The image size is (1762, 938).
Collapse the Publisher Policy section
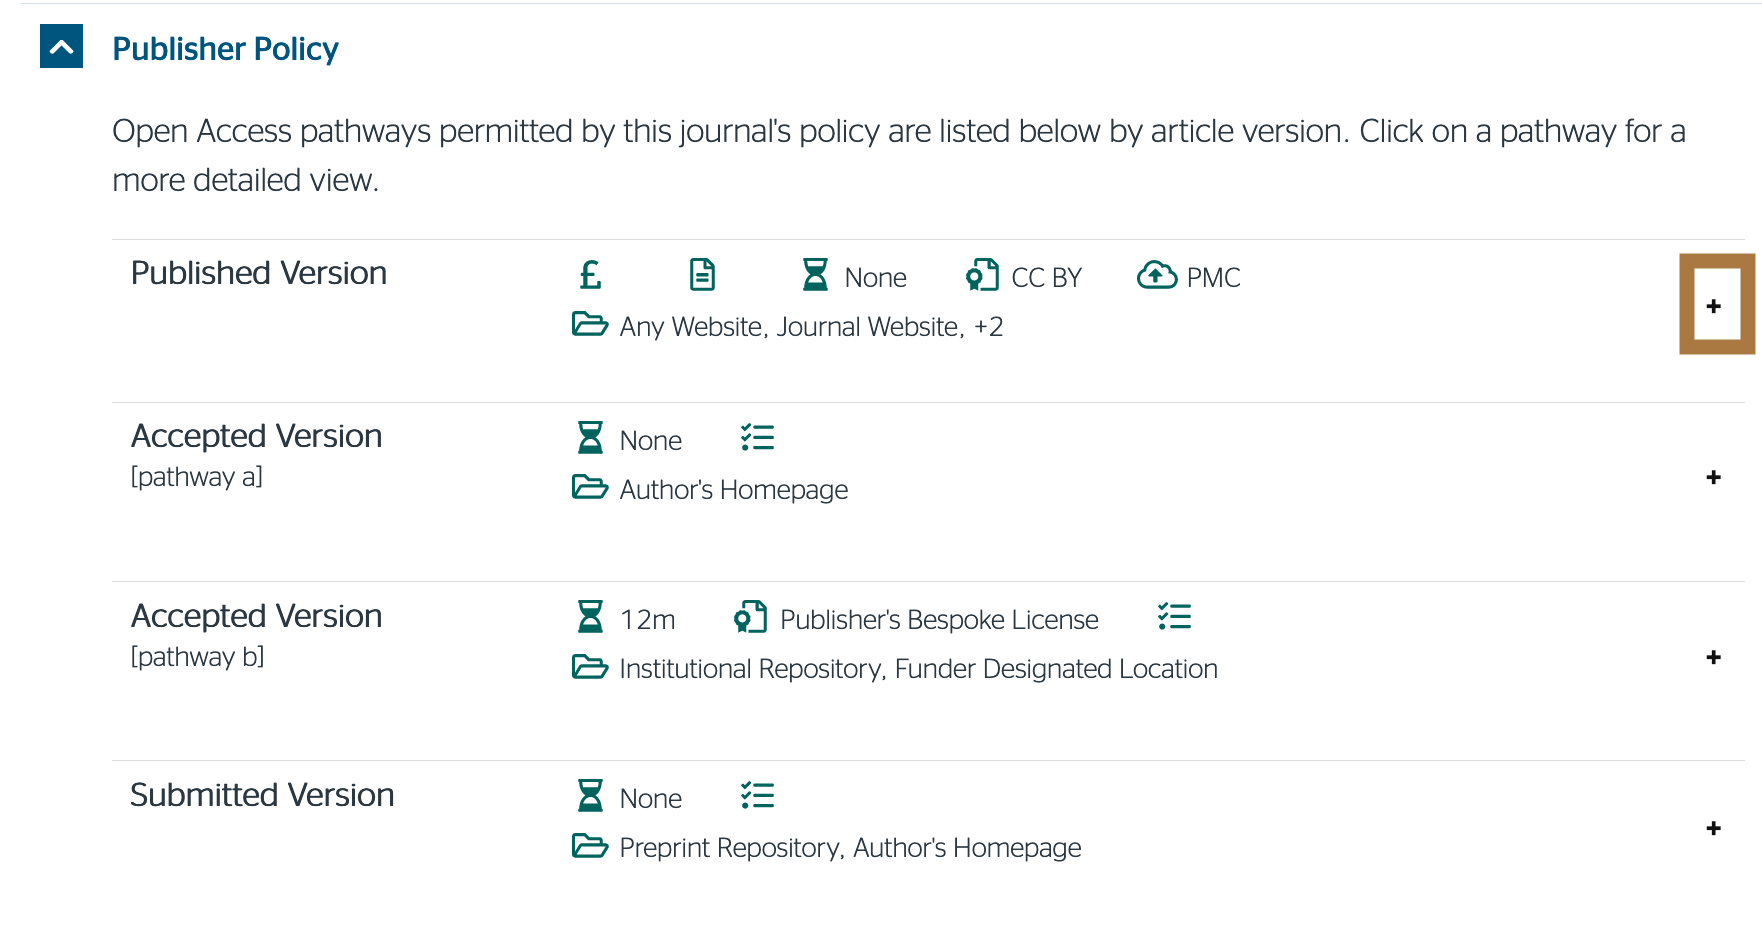(x=61, y=47)
